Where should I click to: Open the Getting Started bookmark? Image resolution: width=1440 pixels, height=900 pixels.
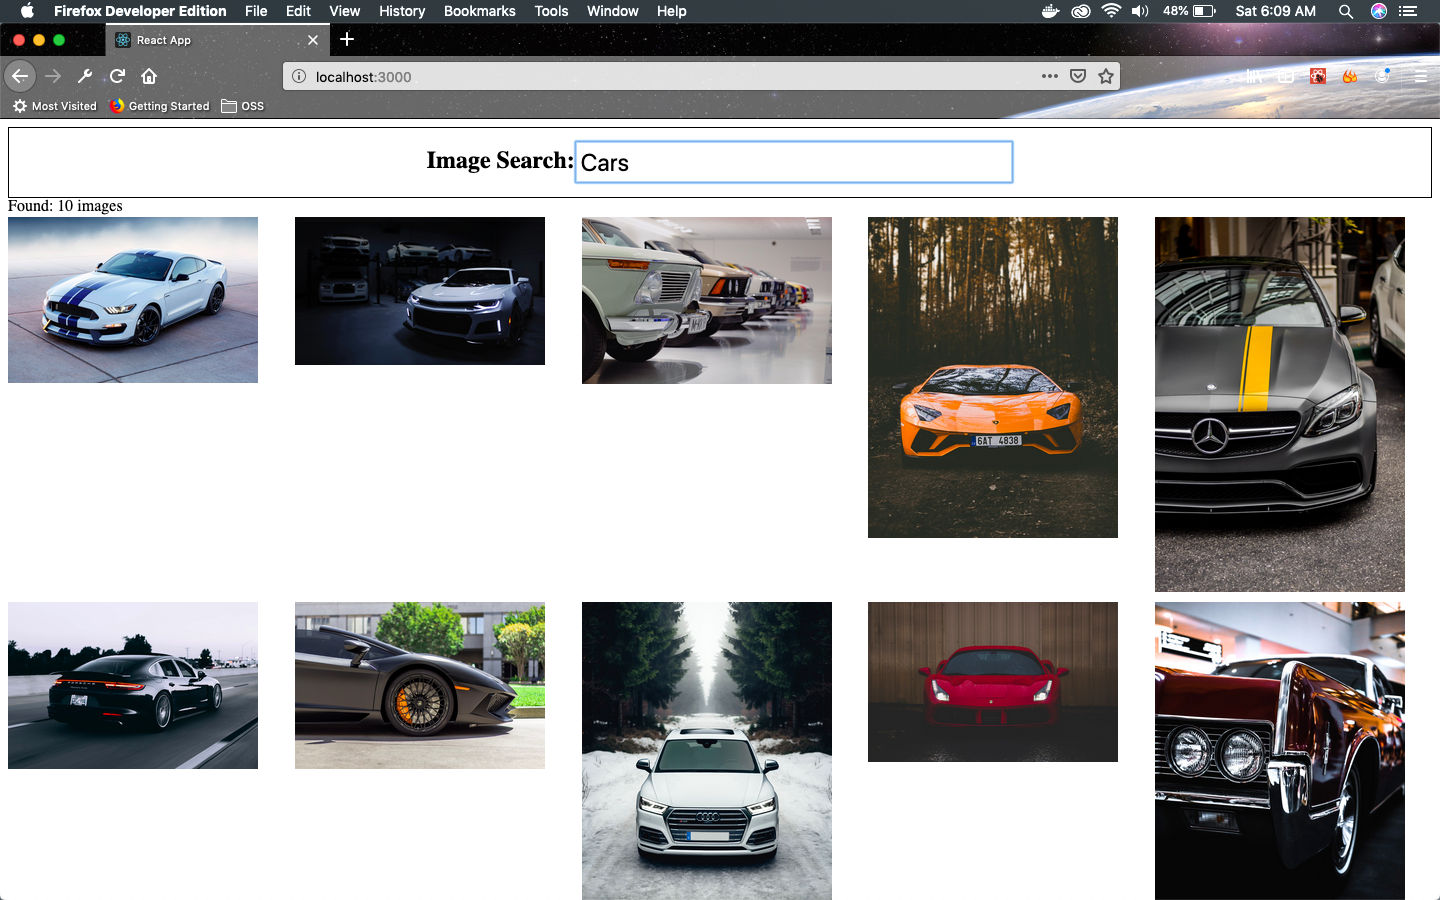click(160, 106)
